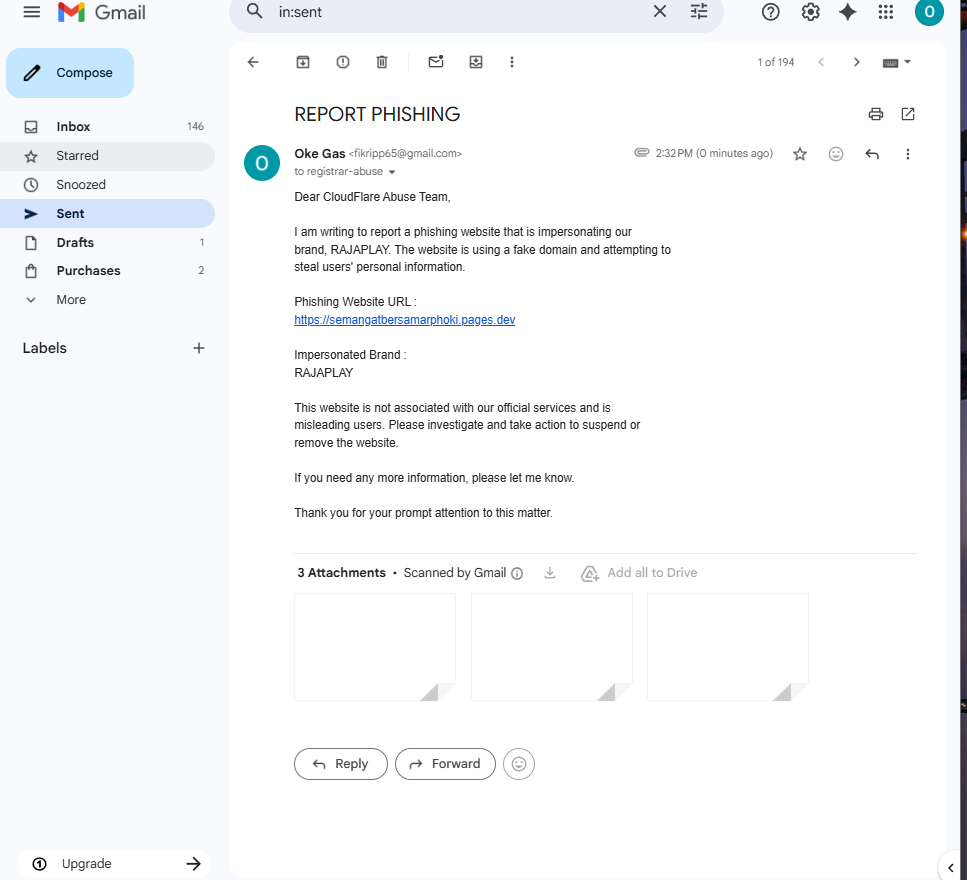Click the 1 of 194 counter
The width and height of the screenshot is (967, 880).
point(775,62)
